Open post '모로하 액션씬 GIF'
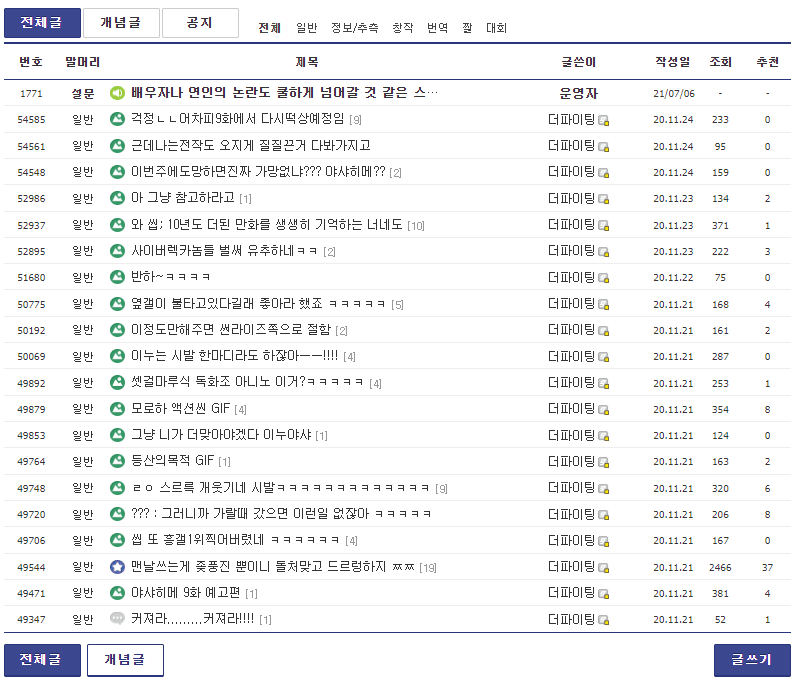This screenshot has width=798, height=687. pos(181,409)
